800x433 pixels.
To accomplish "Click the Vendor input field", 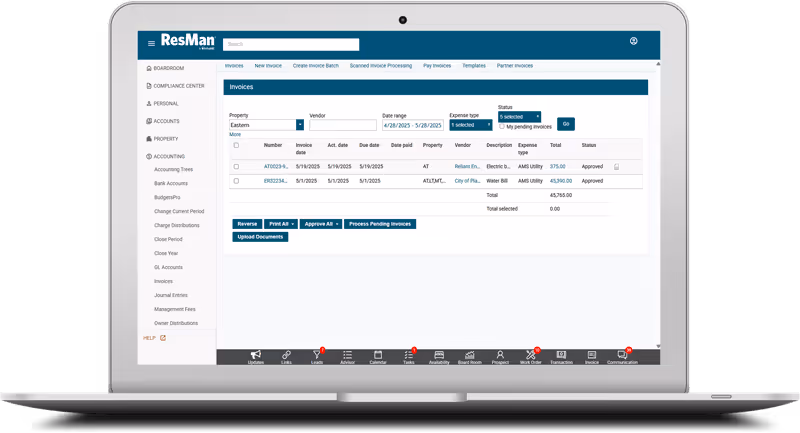I will click(343, 125).
